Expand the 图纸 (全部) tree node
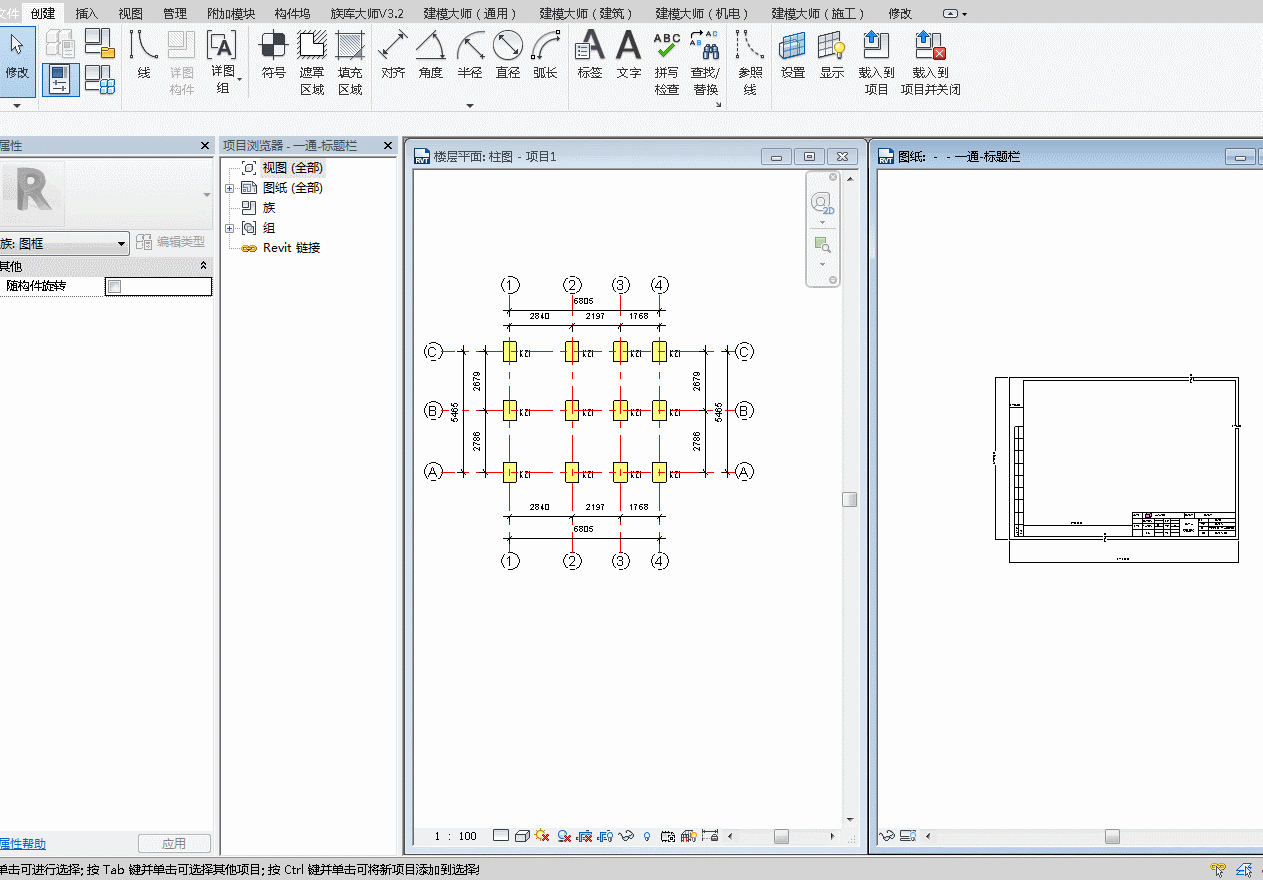 pyautogui.click(x=230, y=188)
